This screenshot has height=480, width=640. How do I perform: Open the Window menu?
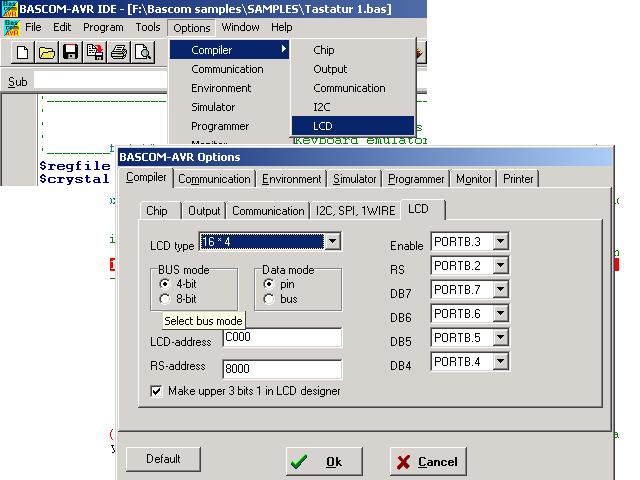(240, 27)
